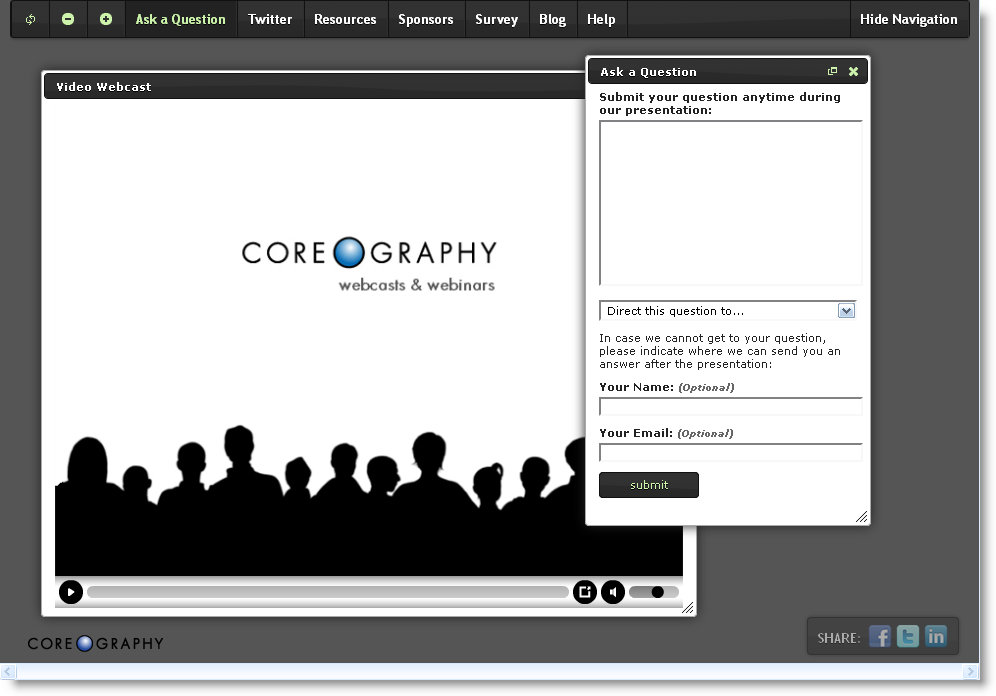Open the Sponsors menu
Screen dimensions: 996x696
426,19
